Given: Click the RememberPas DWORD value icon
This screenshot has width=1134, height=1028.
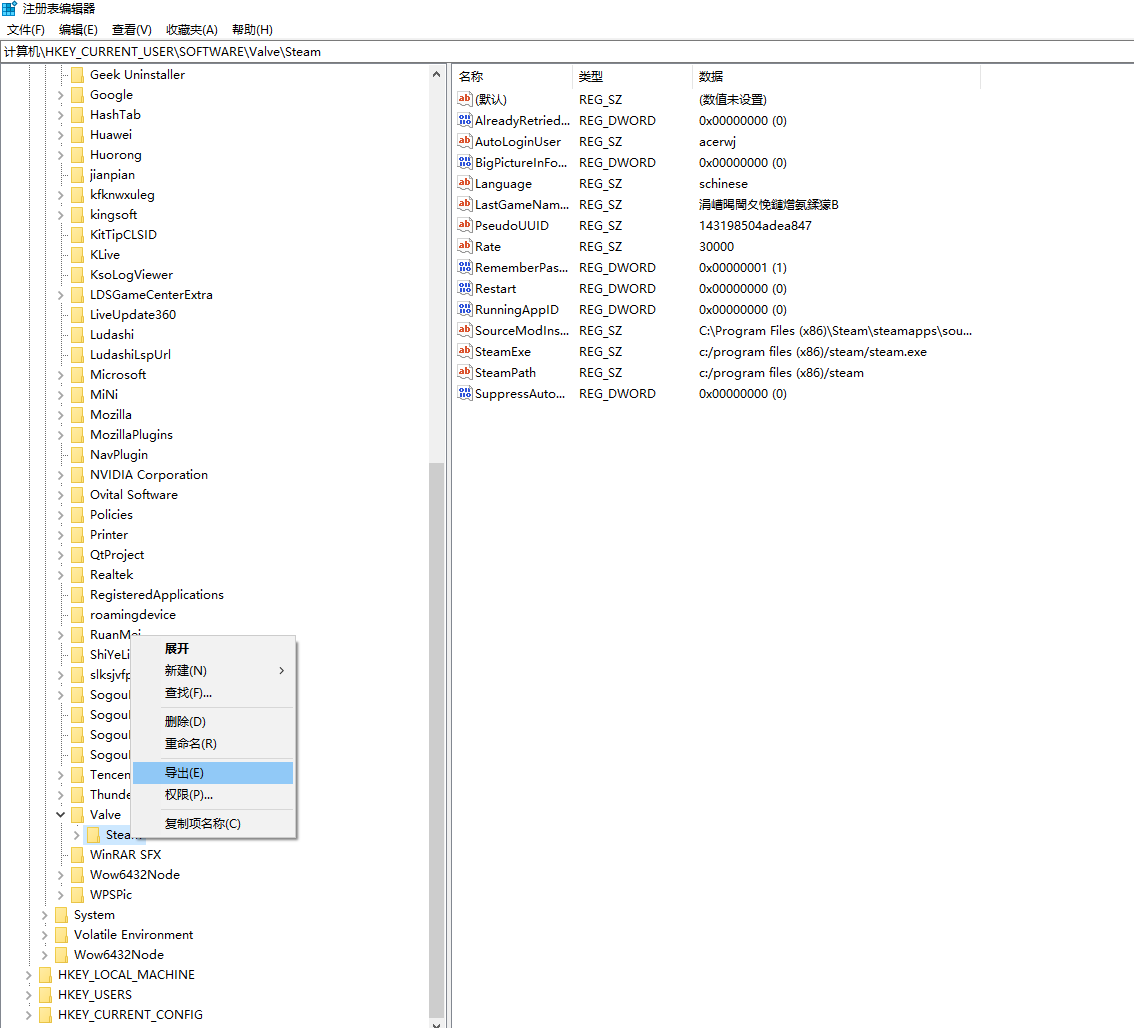Looking at the screenshot, I should (x=464, y=267).
